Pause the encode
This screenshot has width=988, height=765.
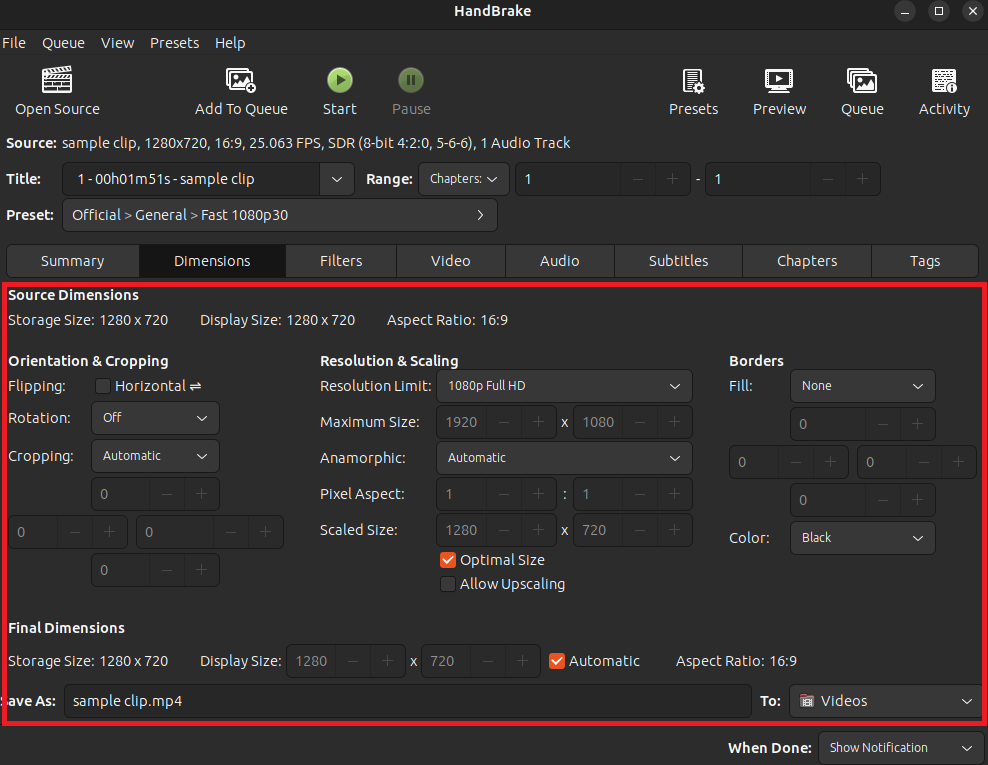[x=411, y=90]
